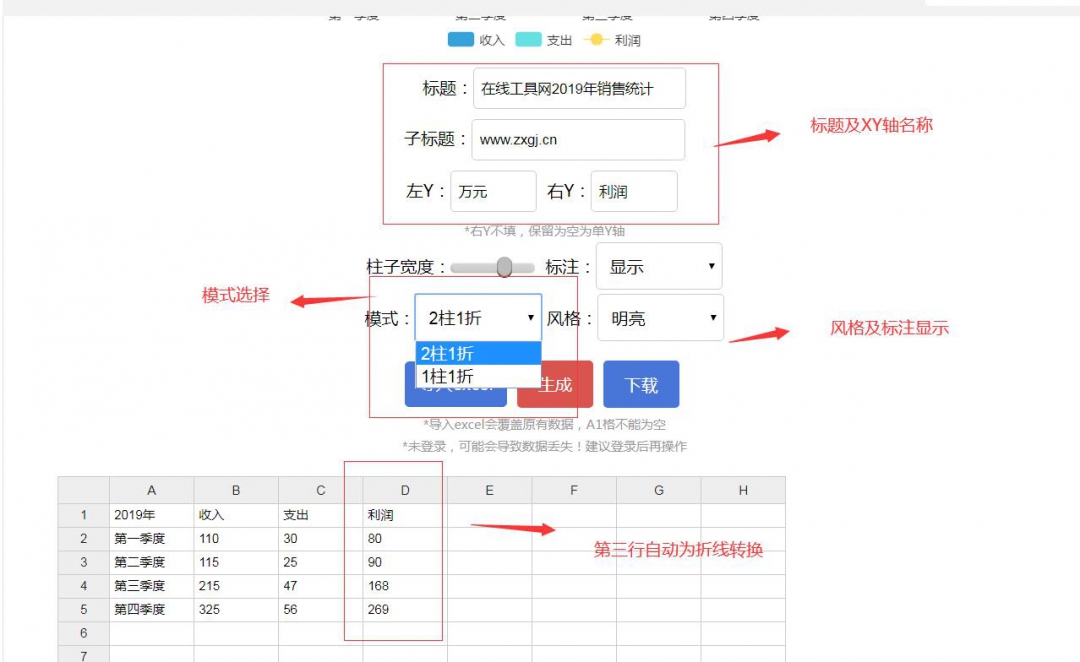The height and width of the screenshot is (662, 1080).
Task: Click the 子标题 input with www.zxgj.cn
Action: click(x=578, y=140)
